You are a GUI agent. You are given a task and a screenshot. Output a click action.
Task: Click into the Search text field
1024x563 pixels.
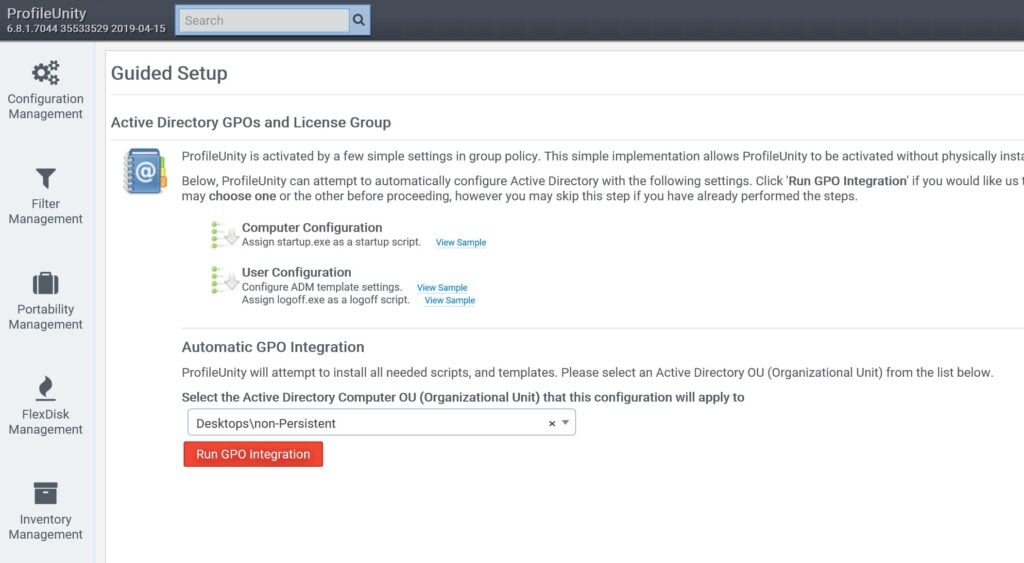[263, 20]
